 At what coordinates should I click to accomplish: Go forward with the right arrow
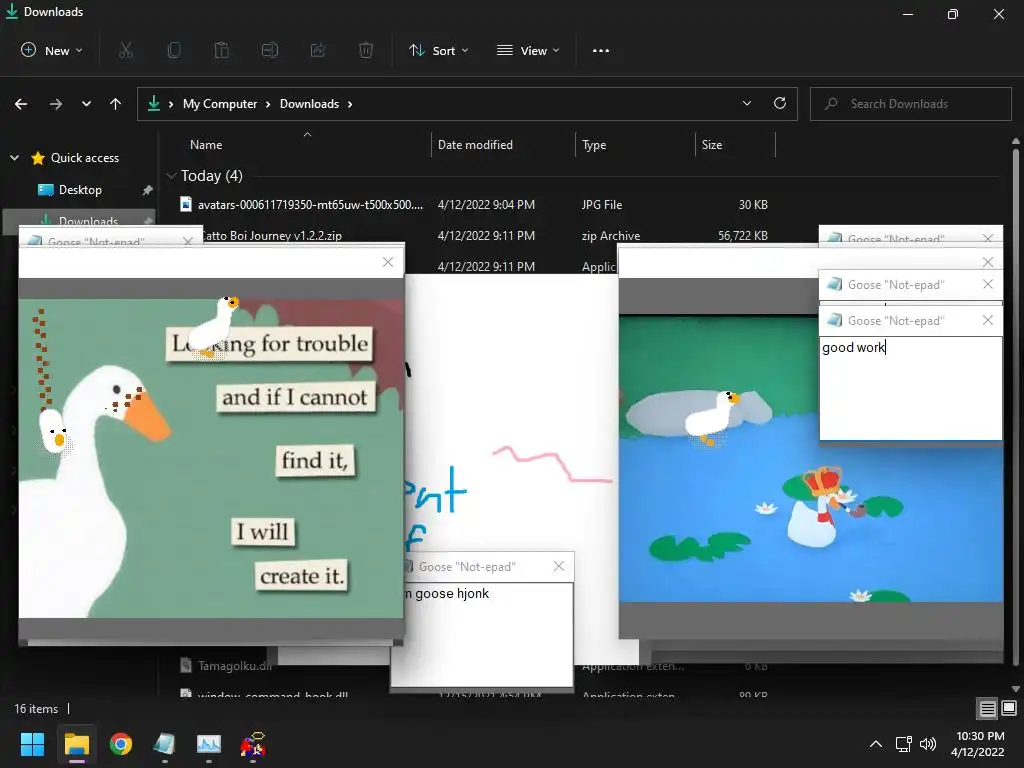tap(56, 104)
